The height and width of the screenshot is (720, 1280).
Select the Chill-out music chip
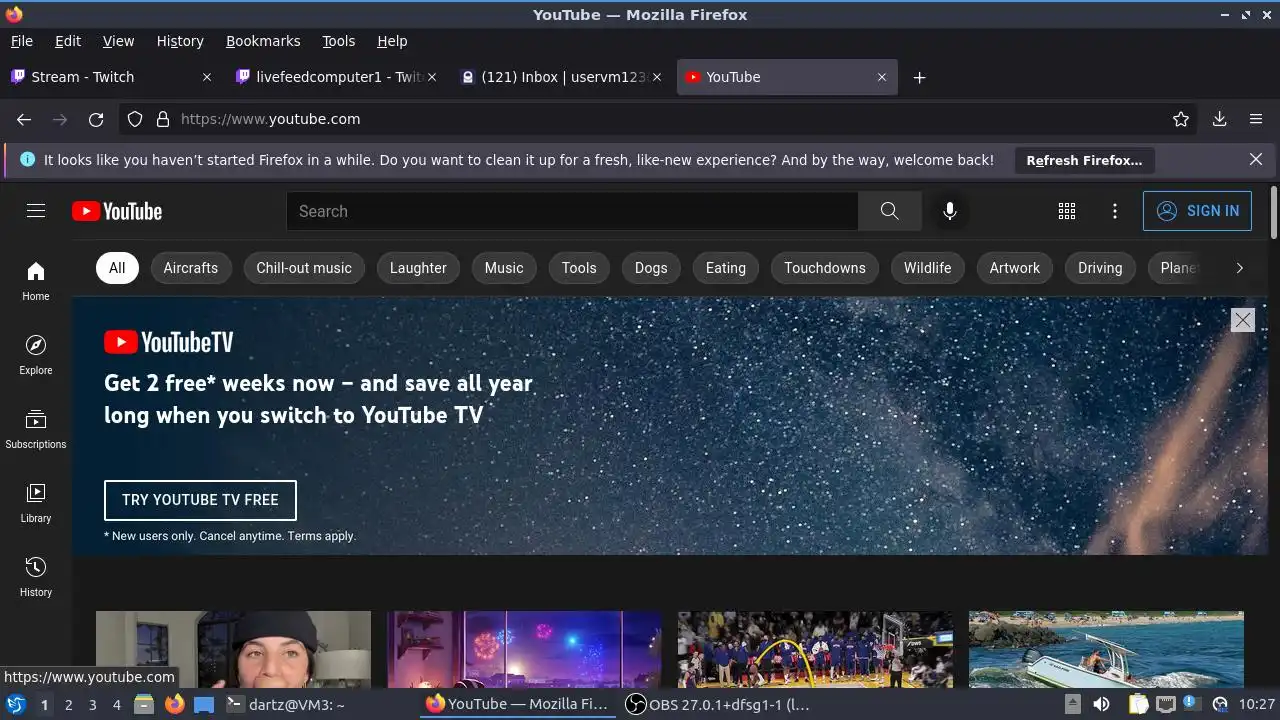click(x=304, y=268)
